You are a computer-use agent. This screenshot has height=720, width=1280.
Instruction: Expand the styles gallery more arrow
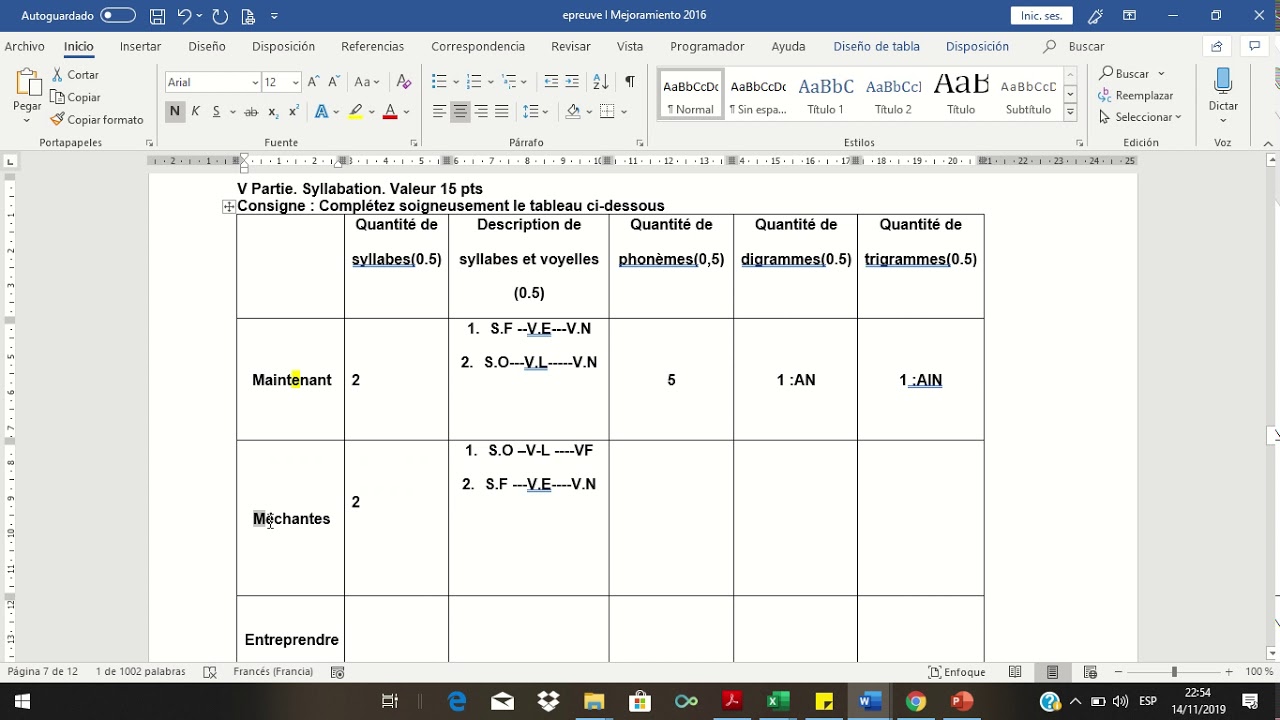(x=1070, y=113)
